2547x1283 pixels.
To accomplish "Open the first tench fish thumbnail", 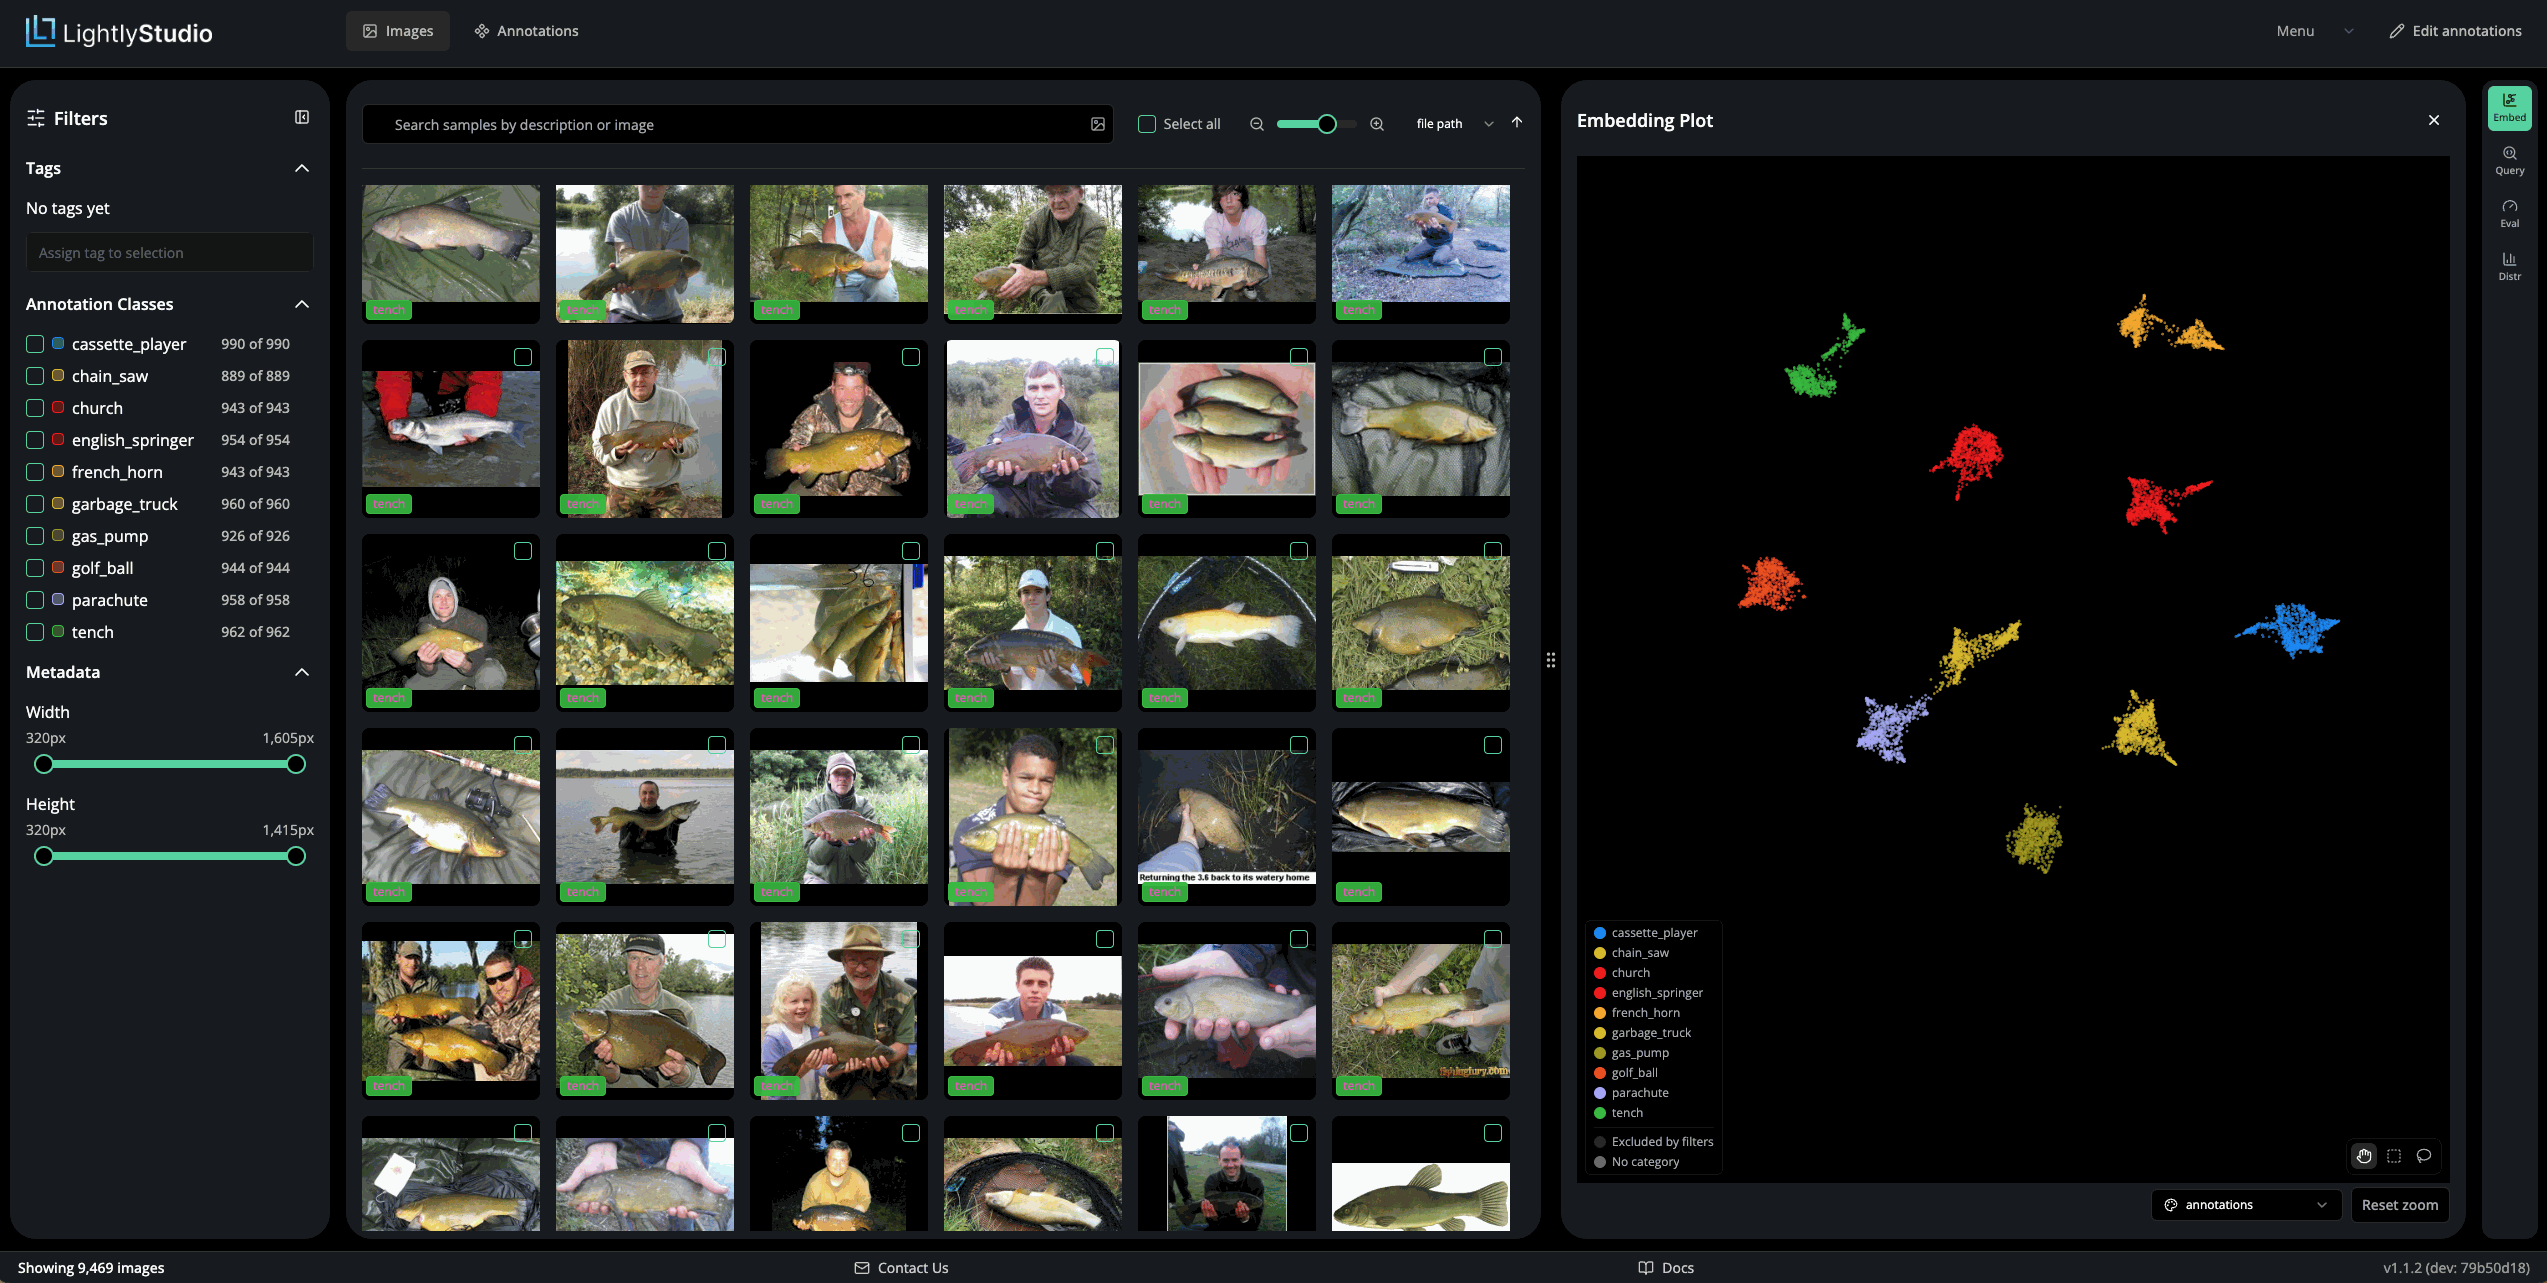I will (451, 252).
